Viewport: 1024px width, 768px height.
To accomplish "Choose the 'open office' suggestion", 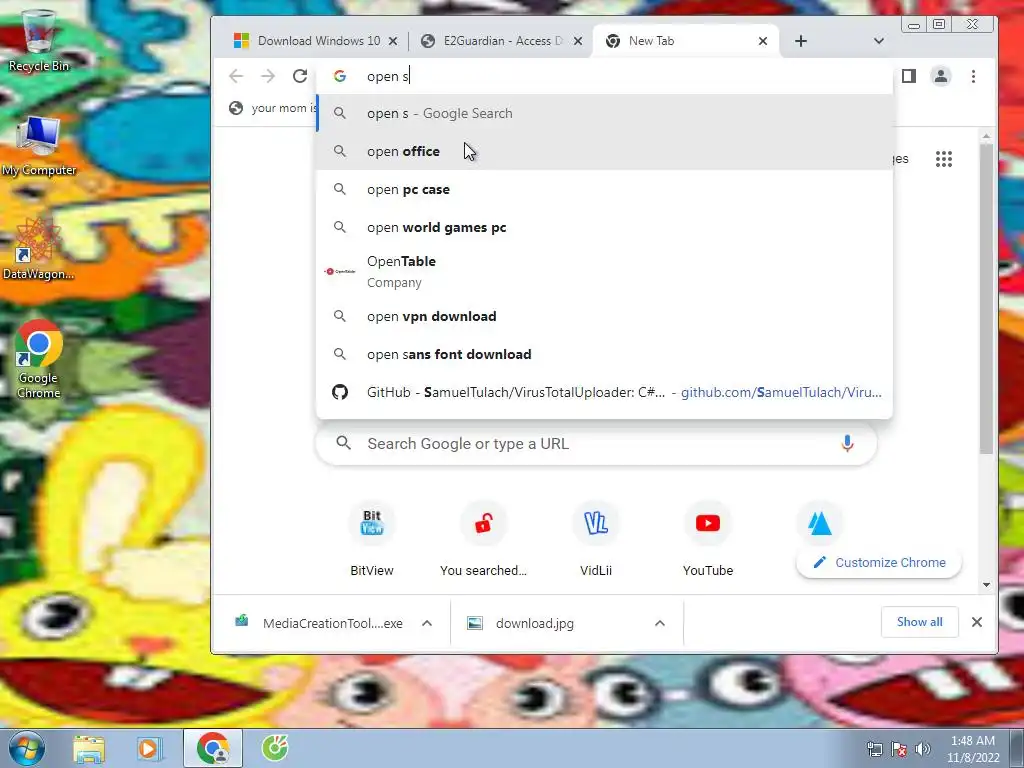I will point(604,151).
